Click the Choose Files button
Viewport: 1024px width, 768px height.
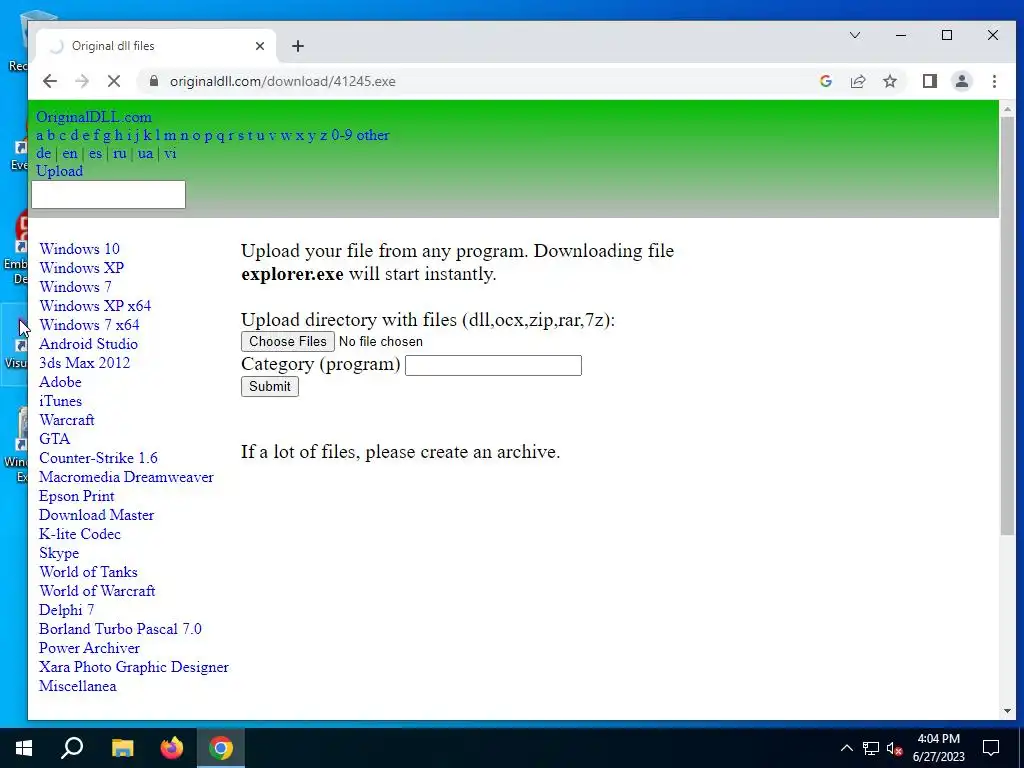click(287, 342)
